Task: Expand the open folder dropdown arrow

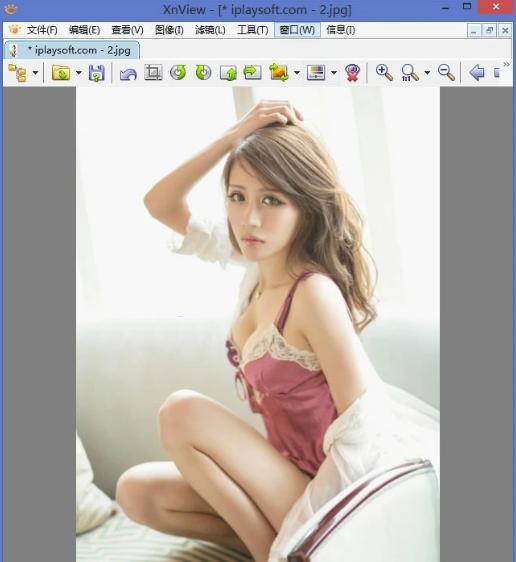Action: 79,73
